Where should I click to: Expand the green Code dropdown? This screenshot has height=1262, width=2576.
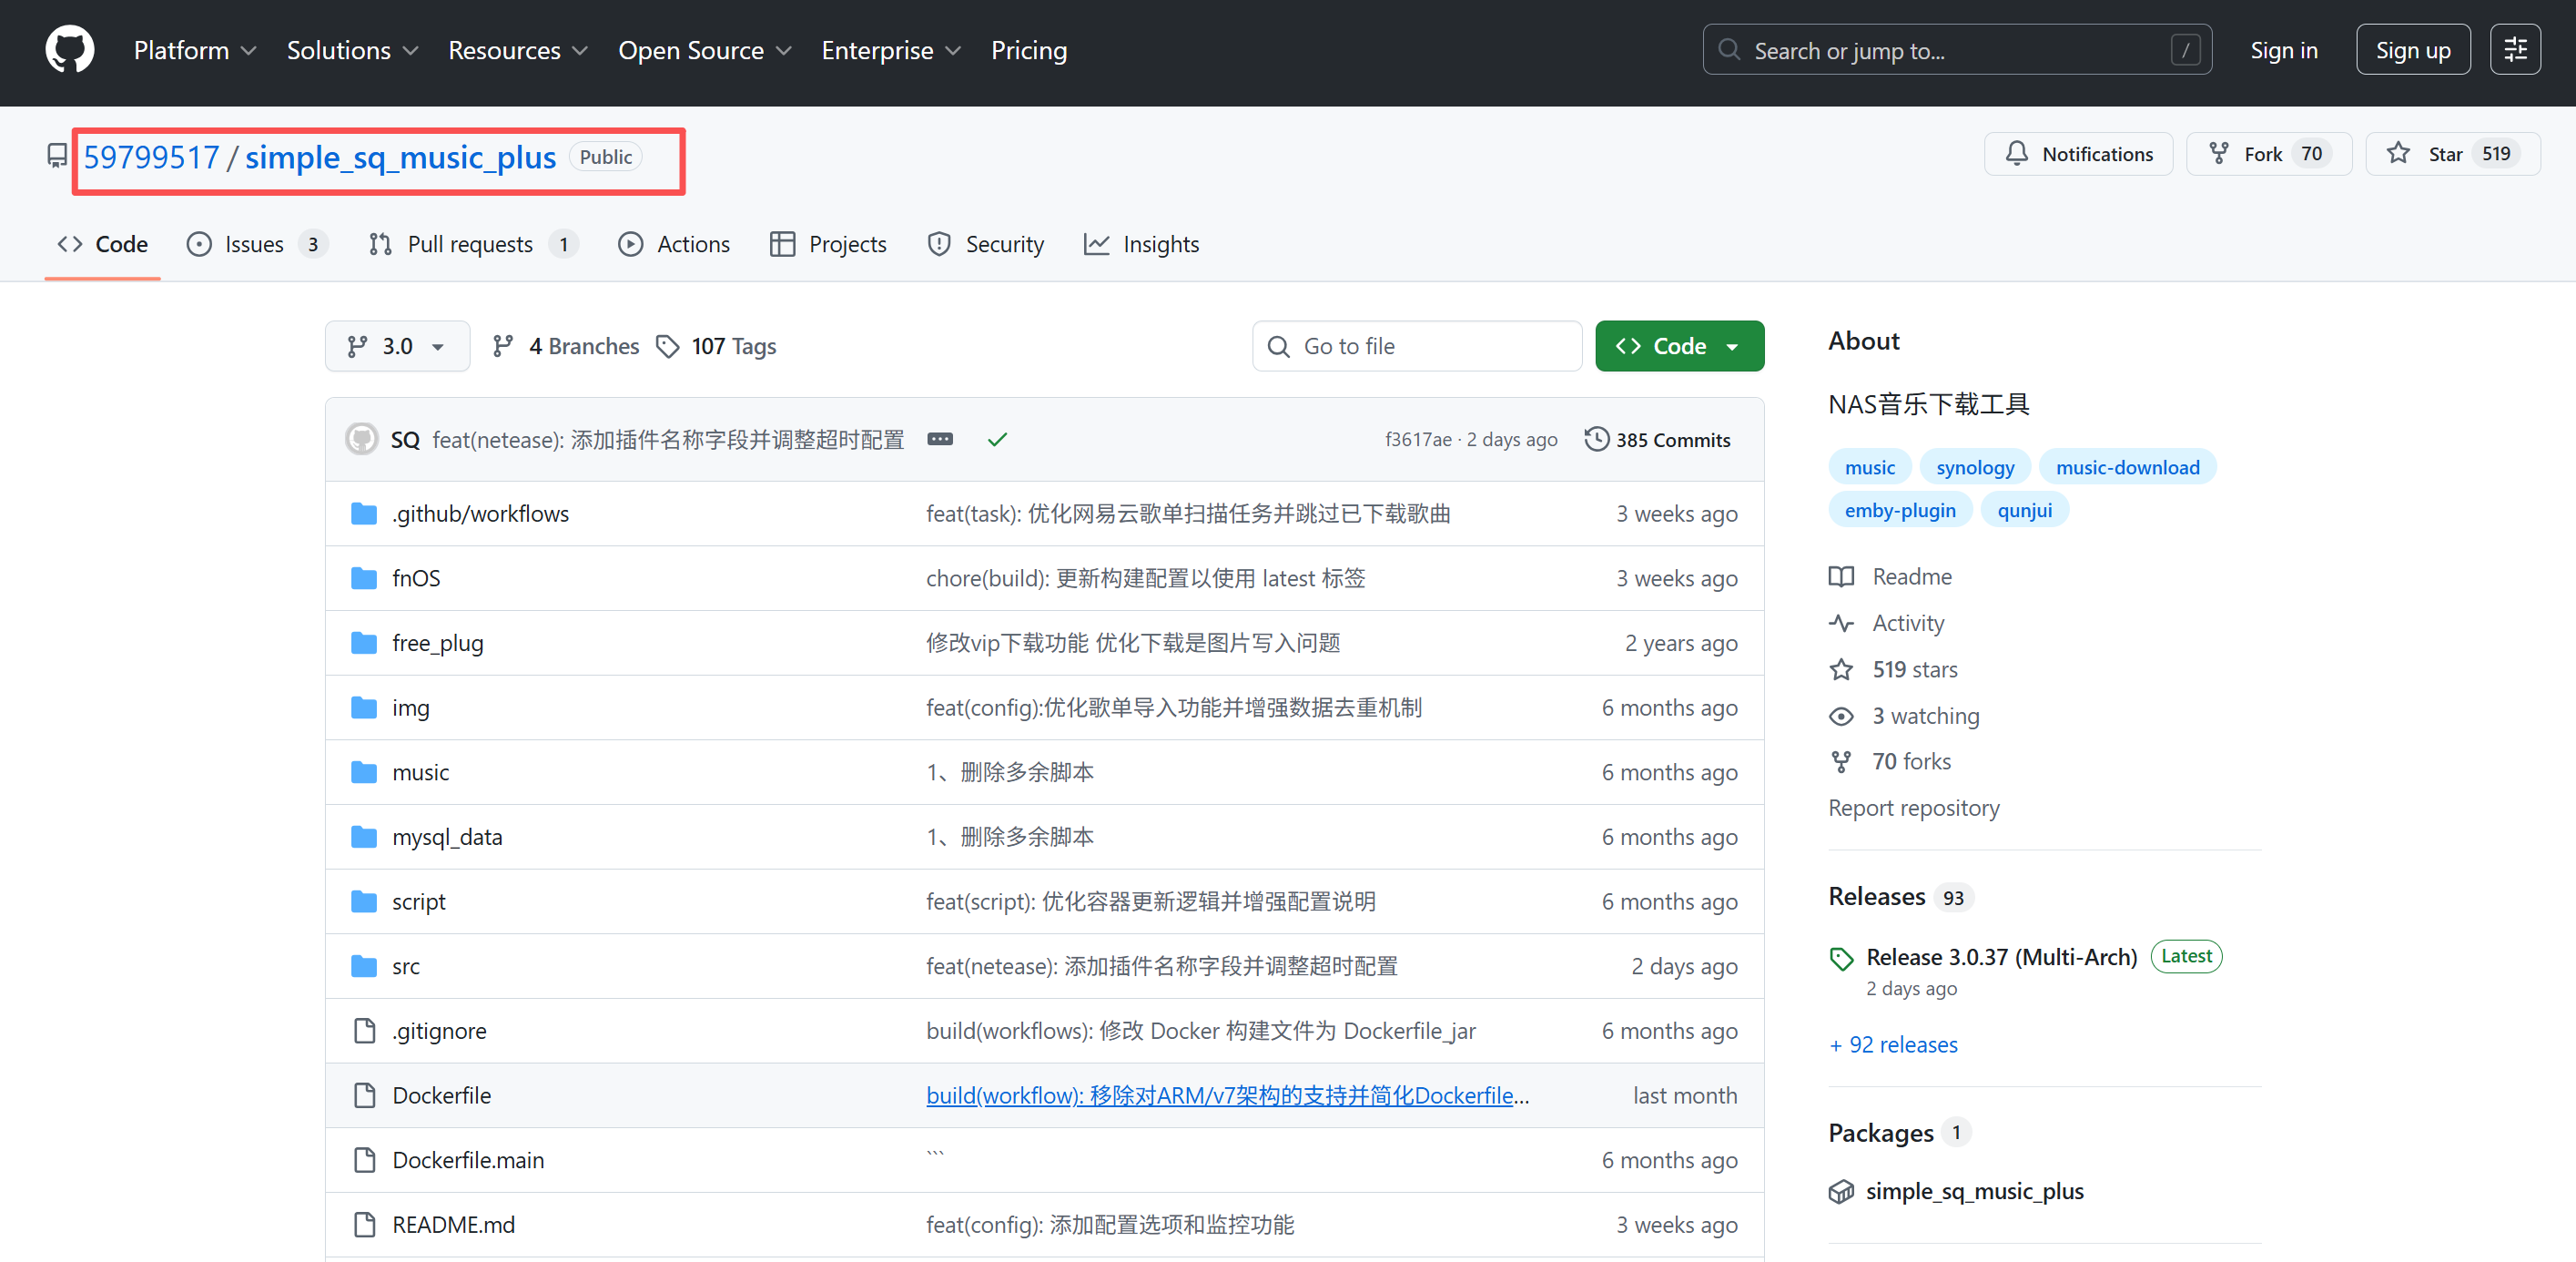coord(1679,346)
